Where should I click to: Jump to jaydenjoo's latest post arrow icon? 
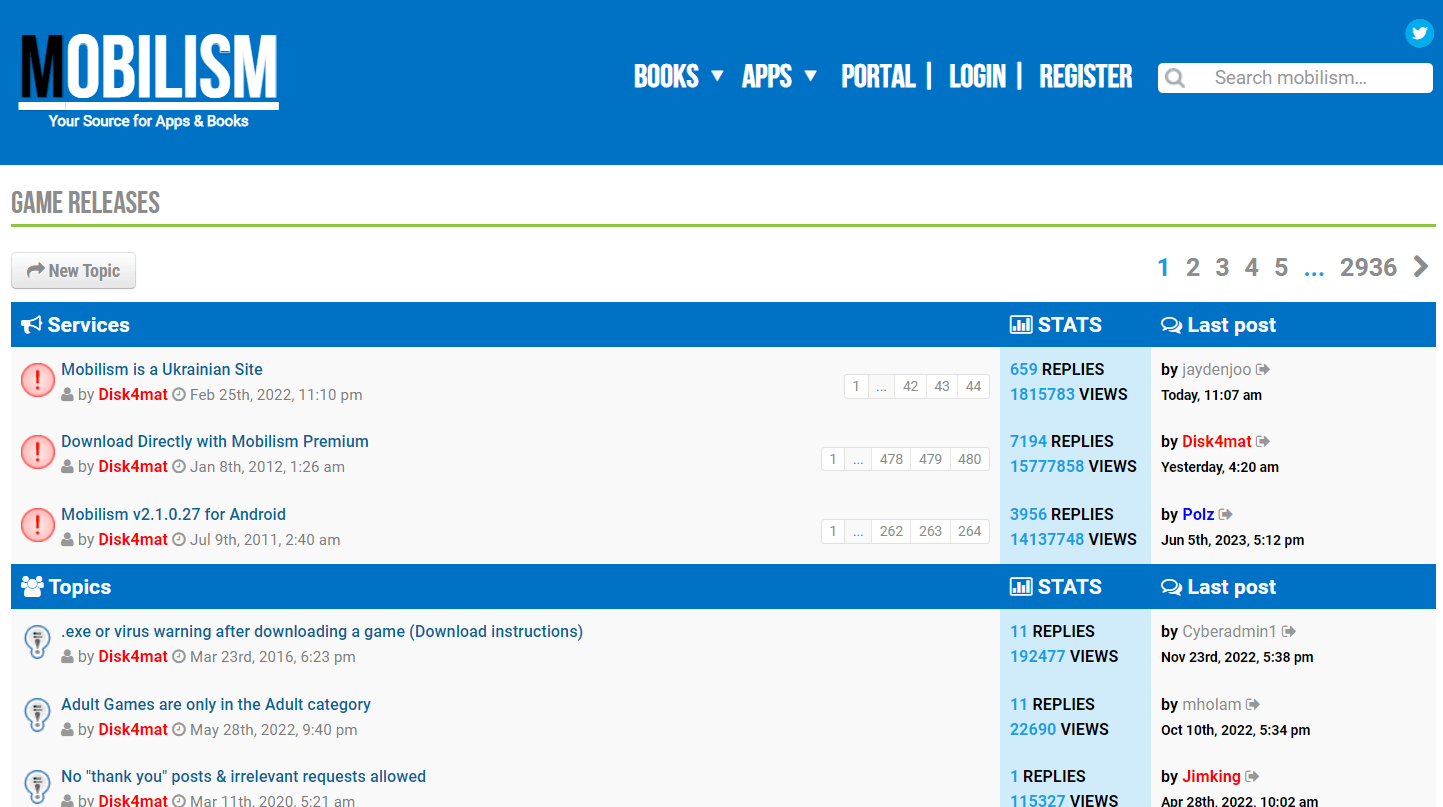1263,370
